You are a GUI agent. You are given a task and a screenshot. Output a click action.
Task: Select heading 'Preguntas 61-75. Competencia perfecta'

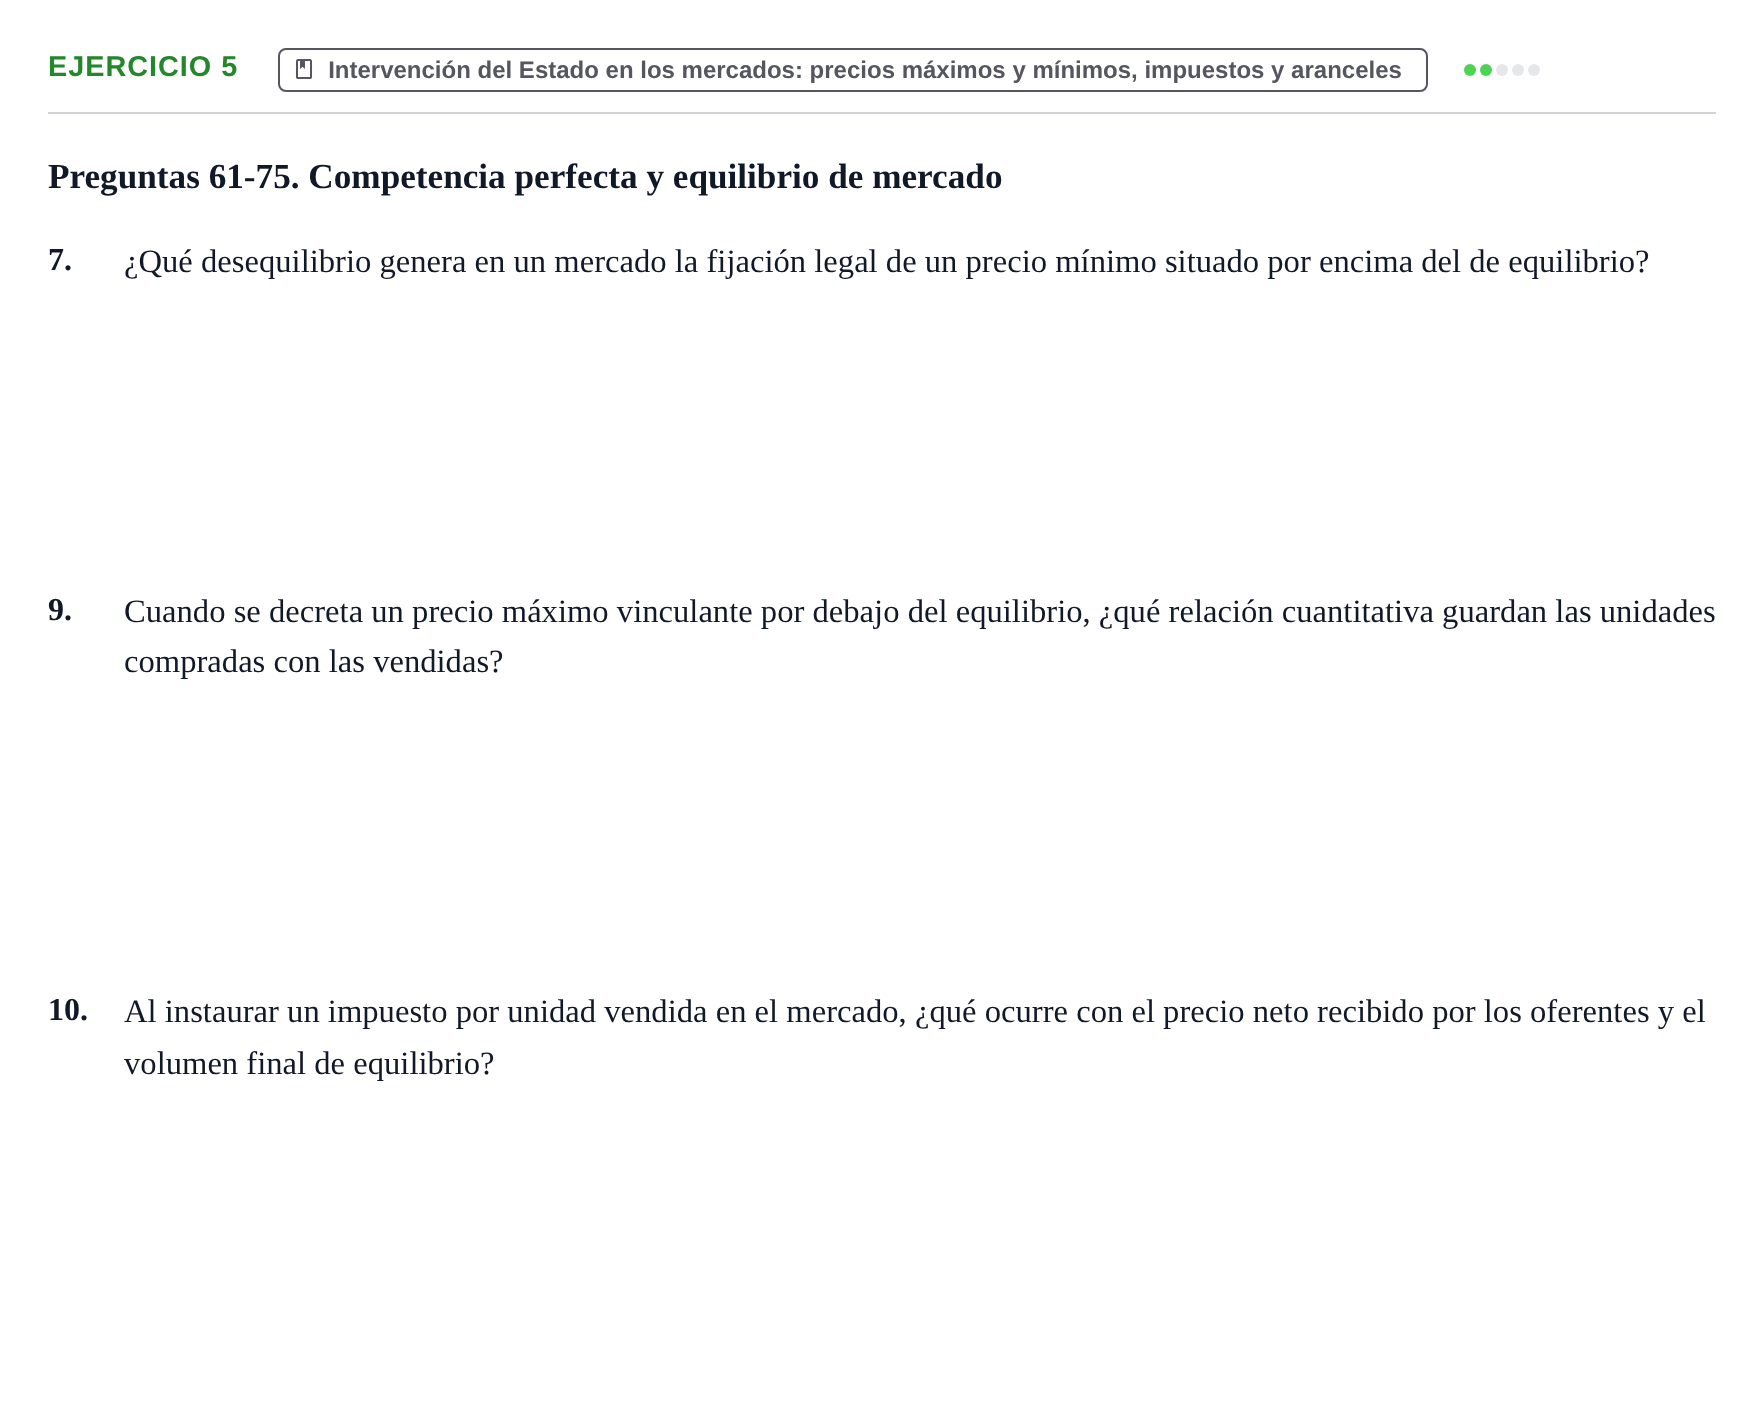525,177
